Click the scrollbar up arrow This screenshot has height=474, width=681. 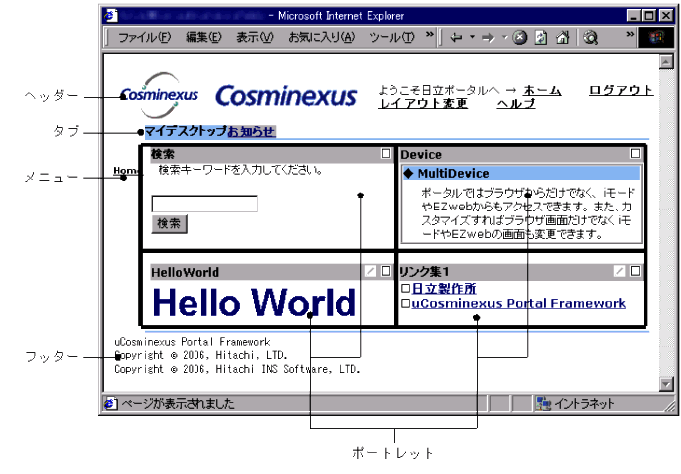pos(666,62)
